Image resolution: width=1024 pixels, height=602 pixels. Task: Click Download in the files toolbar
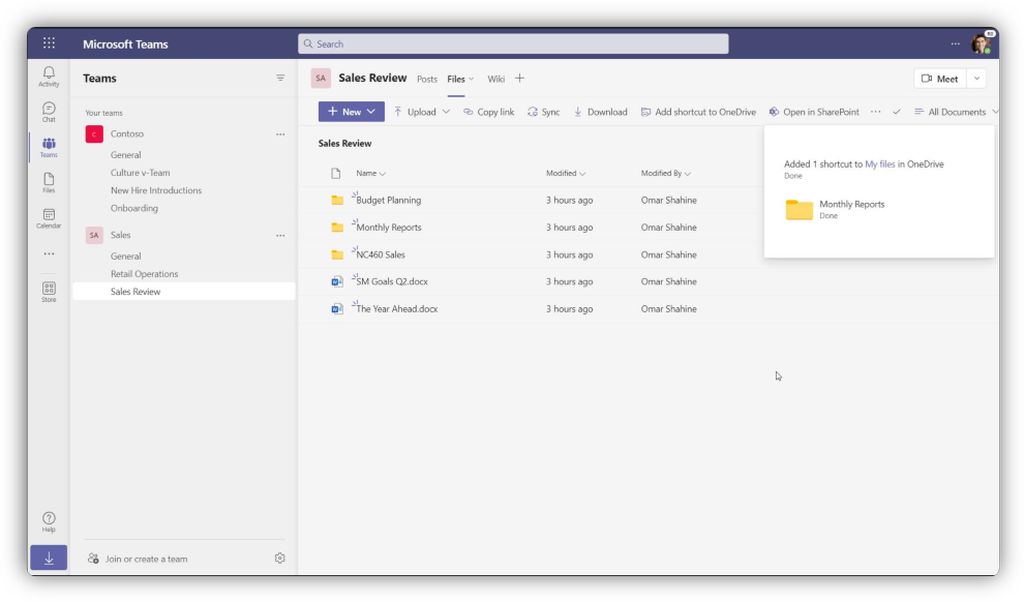(600, 112)
